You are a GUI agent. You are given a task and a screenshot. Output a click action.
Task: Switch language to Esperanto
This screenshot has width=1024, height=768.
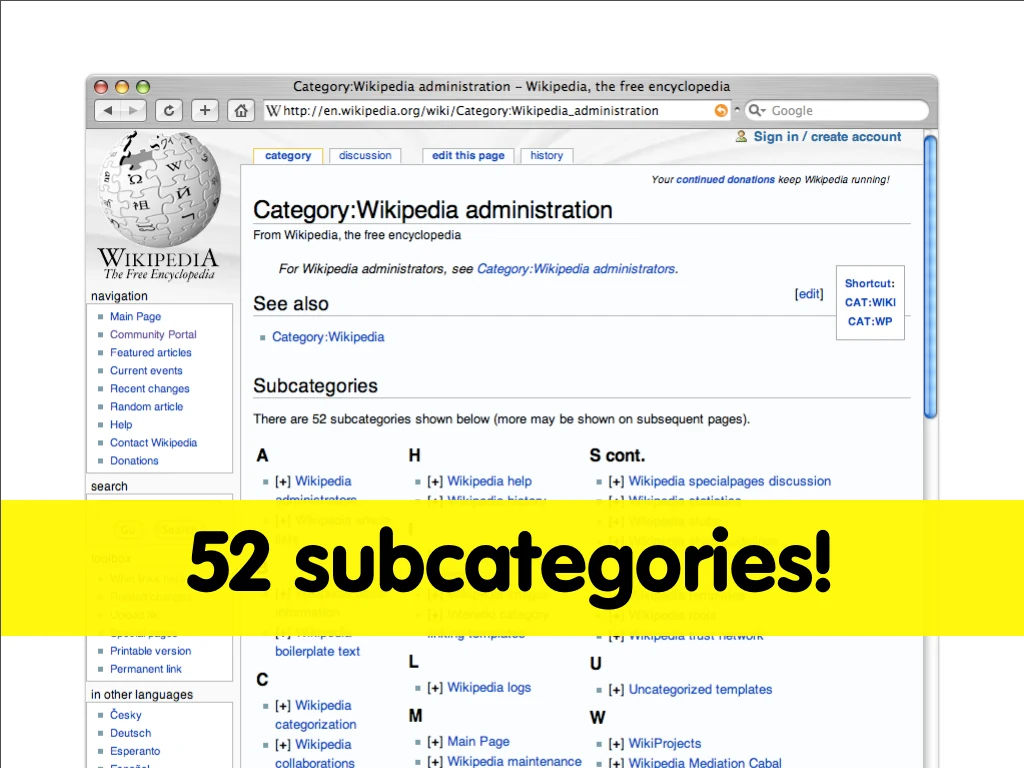(135, 751)
